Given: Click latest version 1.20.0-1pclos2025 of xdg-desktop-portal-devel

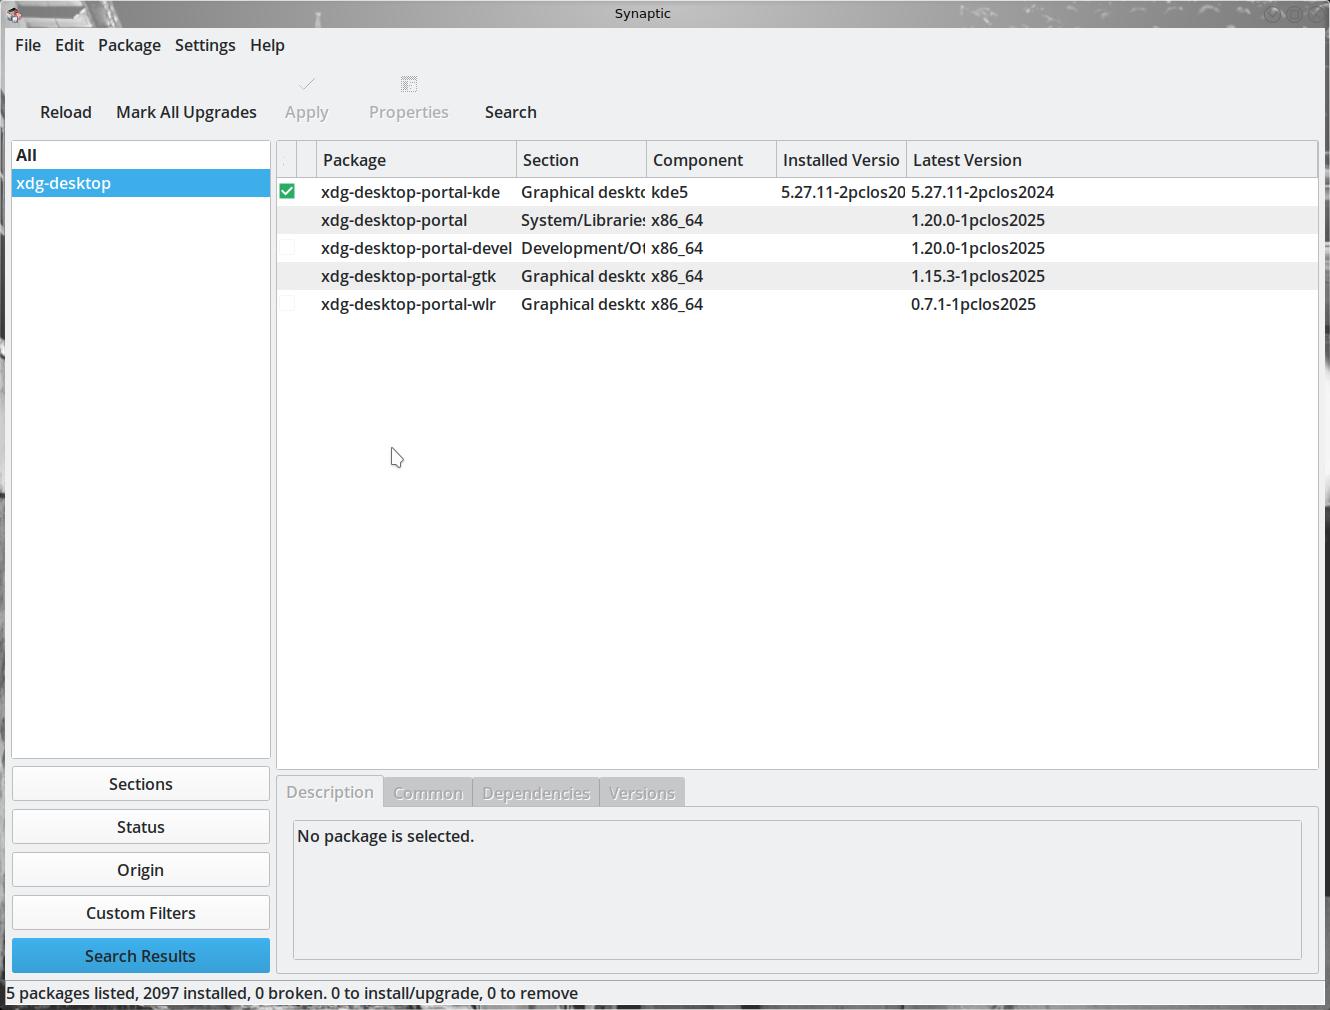Looking at the screenshot, I should pyautogui.click(x=978, y=248).
